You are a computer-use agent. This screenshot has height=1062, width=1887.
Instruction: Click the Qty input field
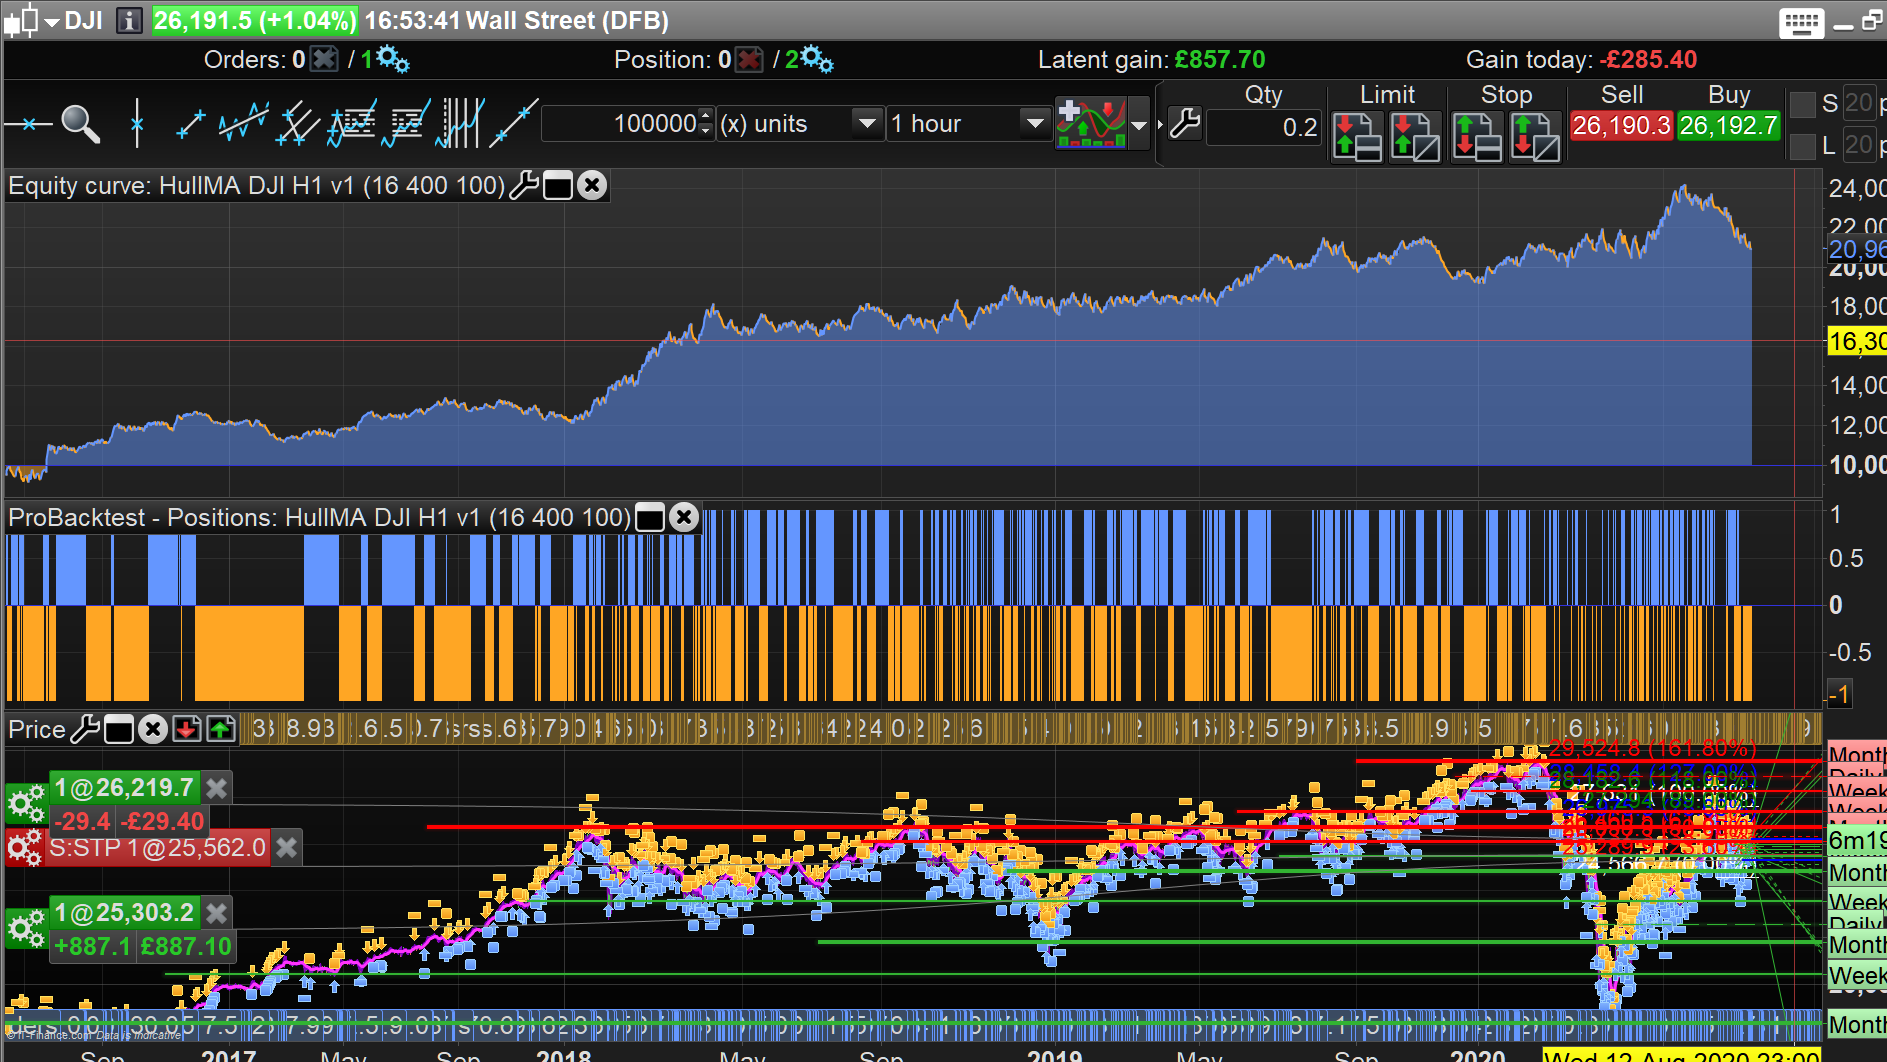(1263, 127)
